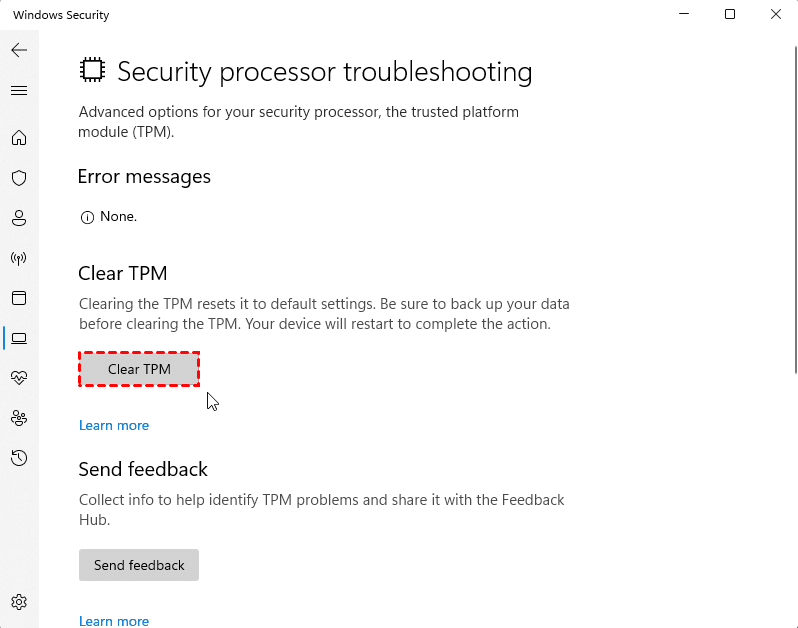Open the hamburger navigation menu
798x628 pixels.
pos(19,90)
